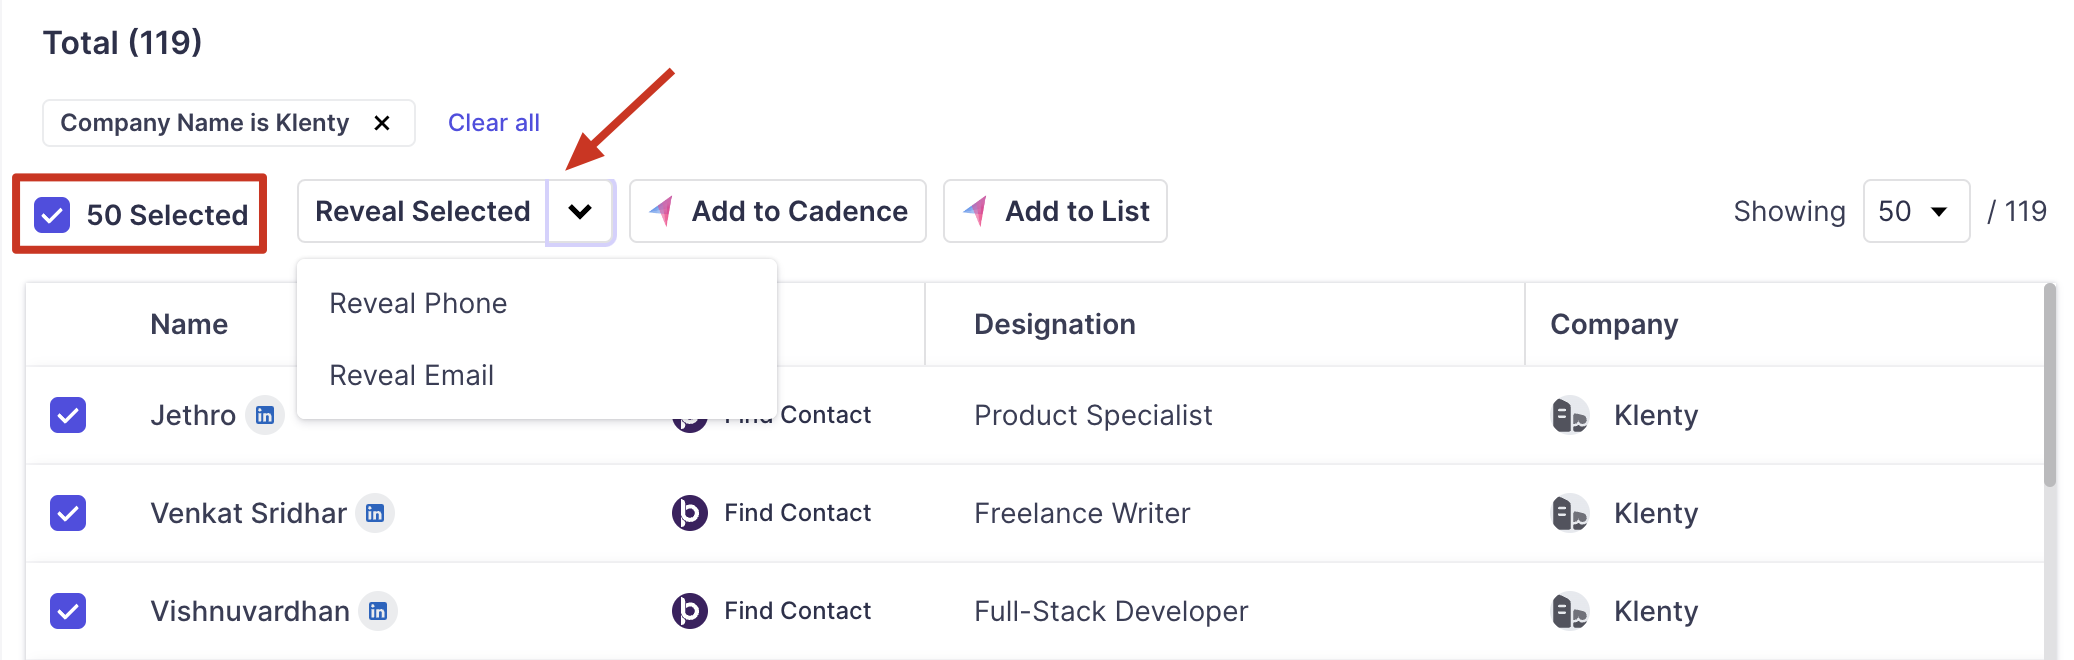Click Klenty company logo in Jethro's row
2074x660 pixels.
coord(1569,415)
